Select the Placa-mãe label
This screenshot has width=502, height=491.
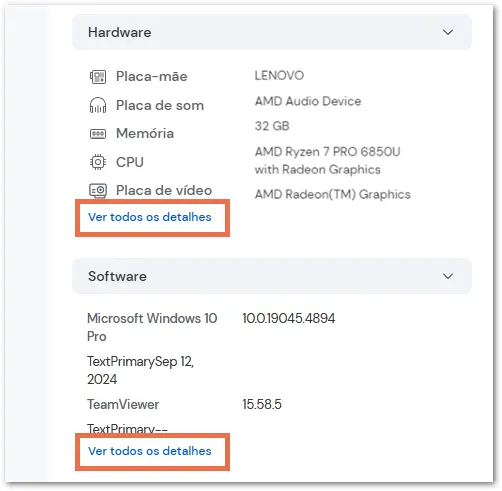point(152,76)
